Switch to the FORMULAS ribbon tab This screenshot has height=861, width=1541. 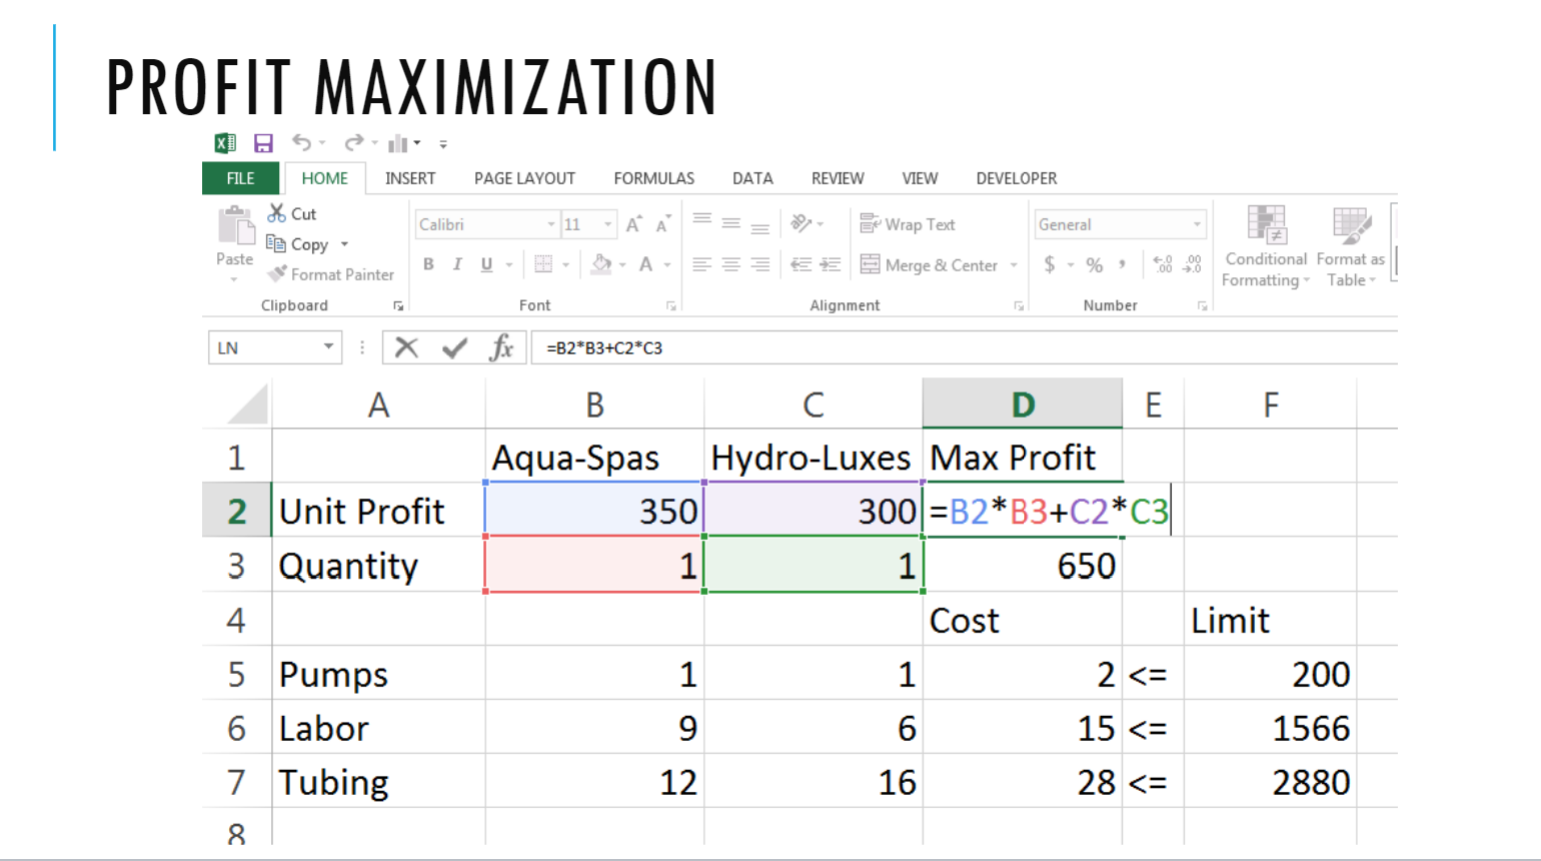pos(653,178)
